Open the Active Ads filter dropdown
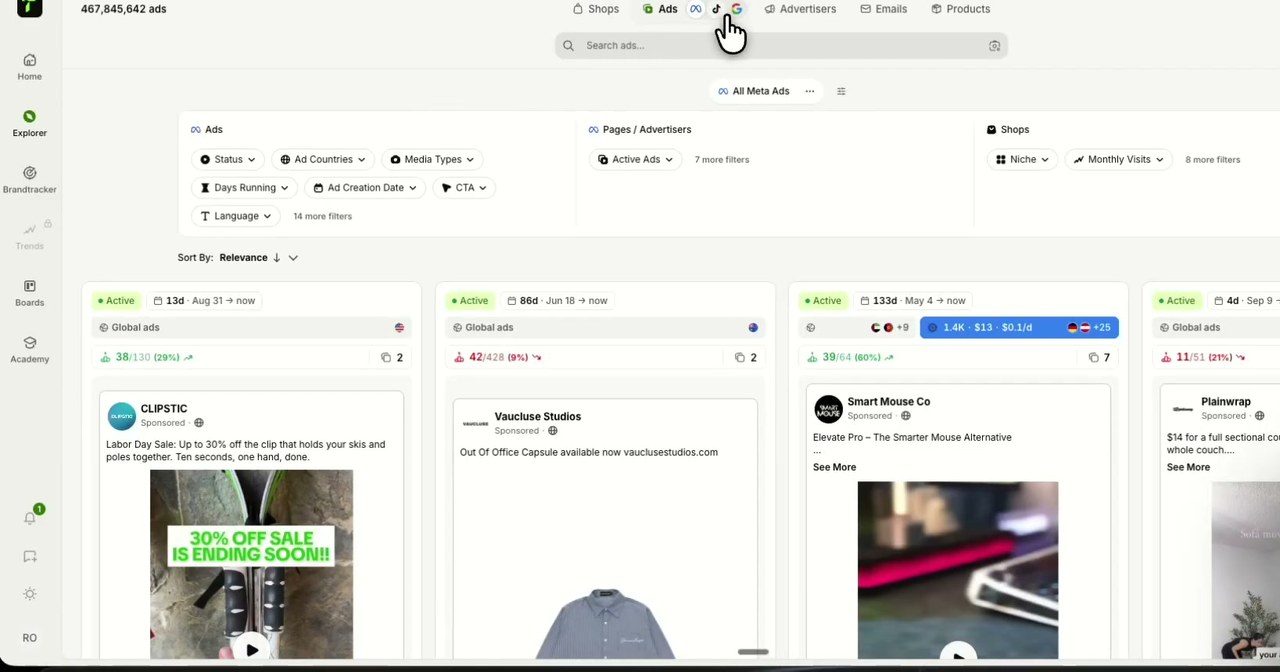 (635, 159)
